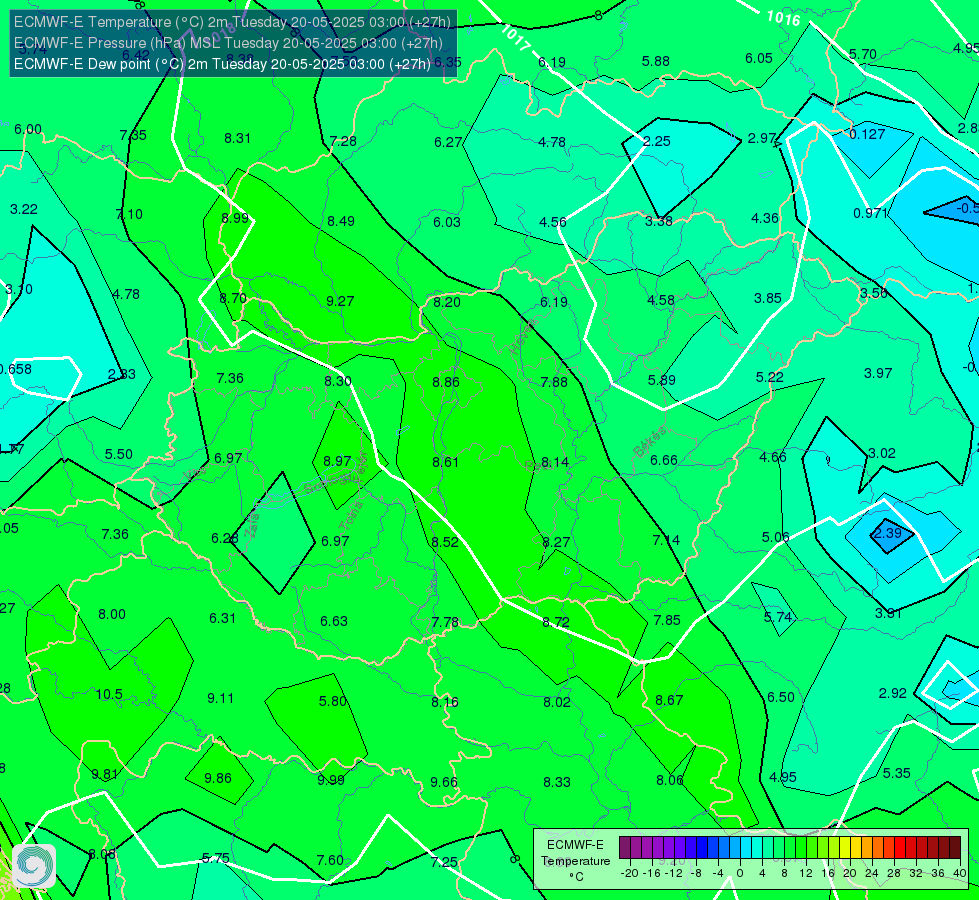Screen dimensions: 979x900
Task: Click the Heves county label
Action: click(x=523, y=336)
